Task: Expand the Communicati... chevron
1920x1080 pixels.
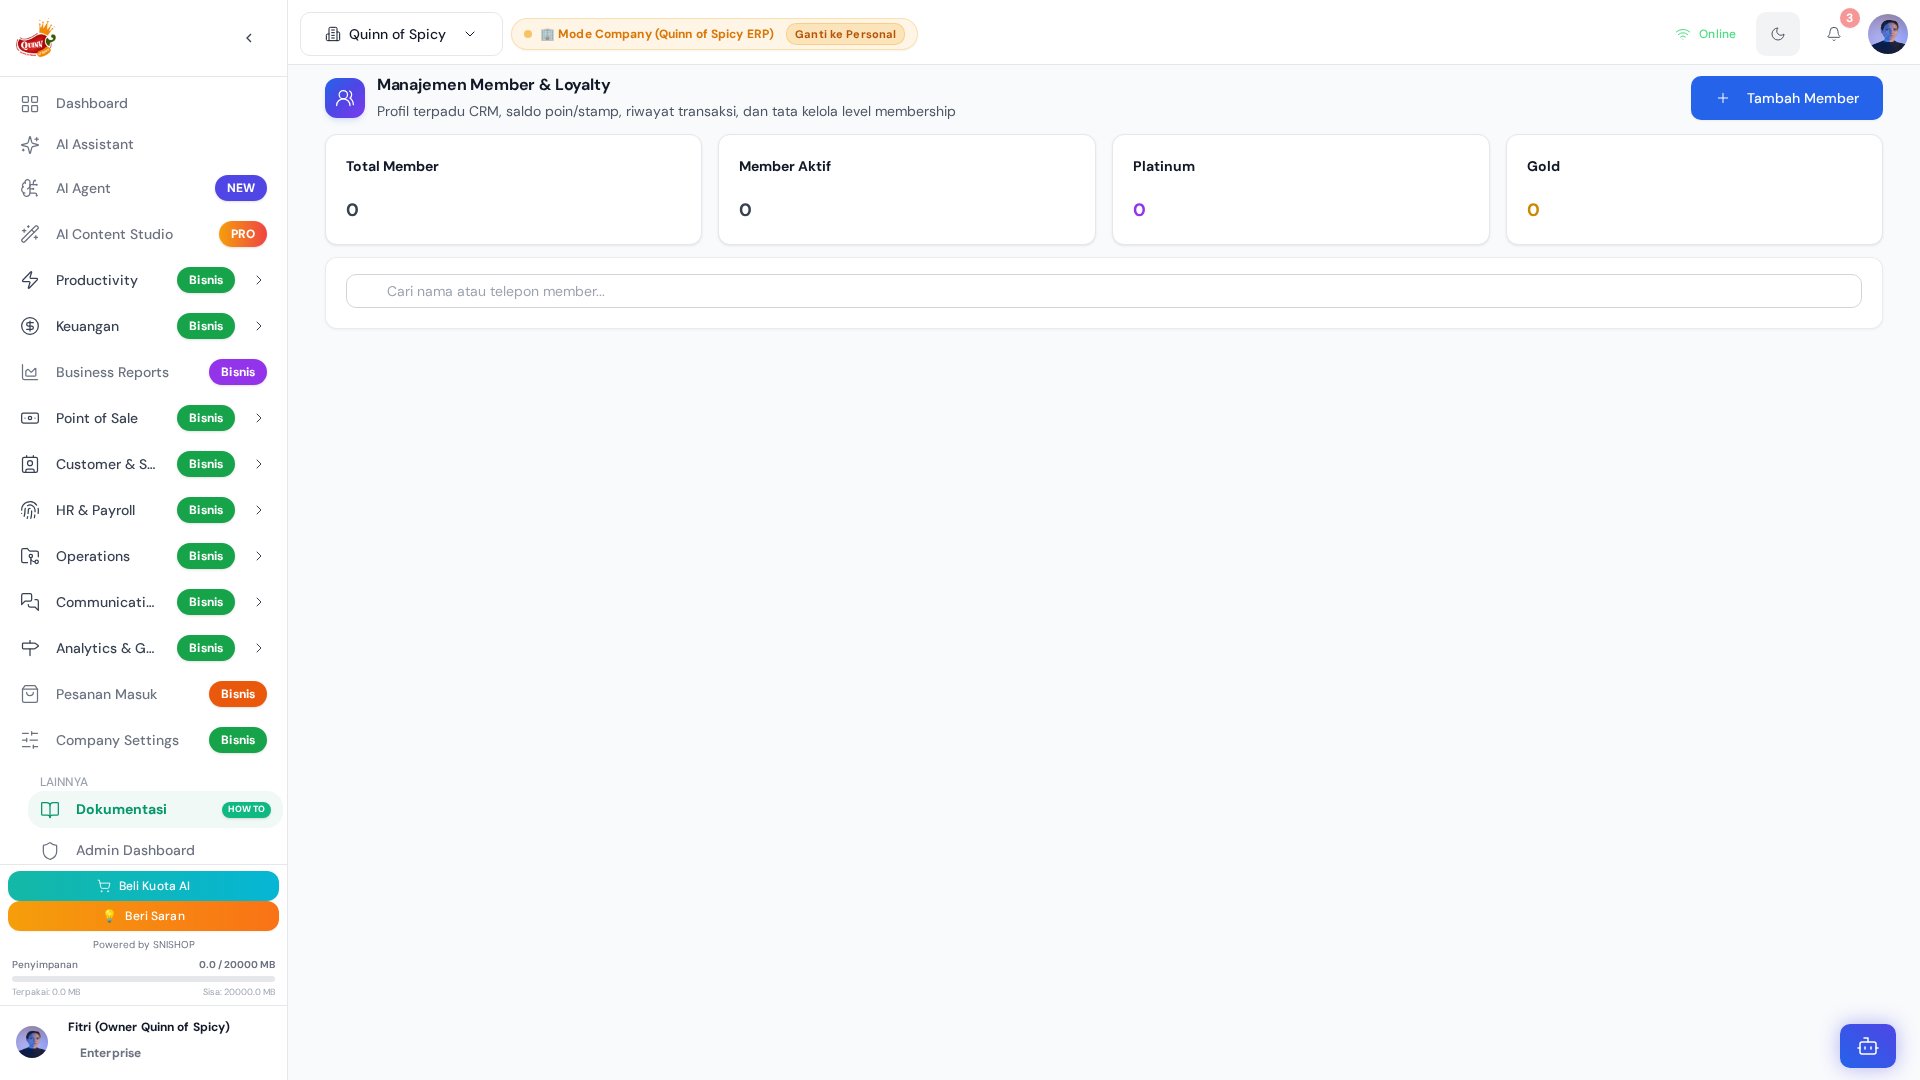Action: point(259,602)
